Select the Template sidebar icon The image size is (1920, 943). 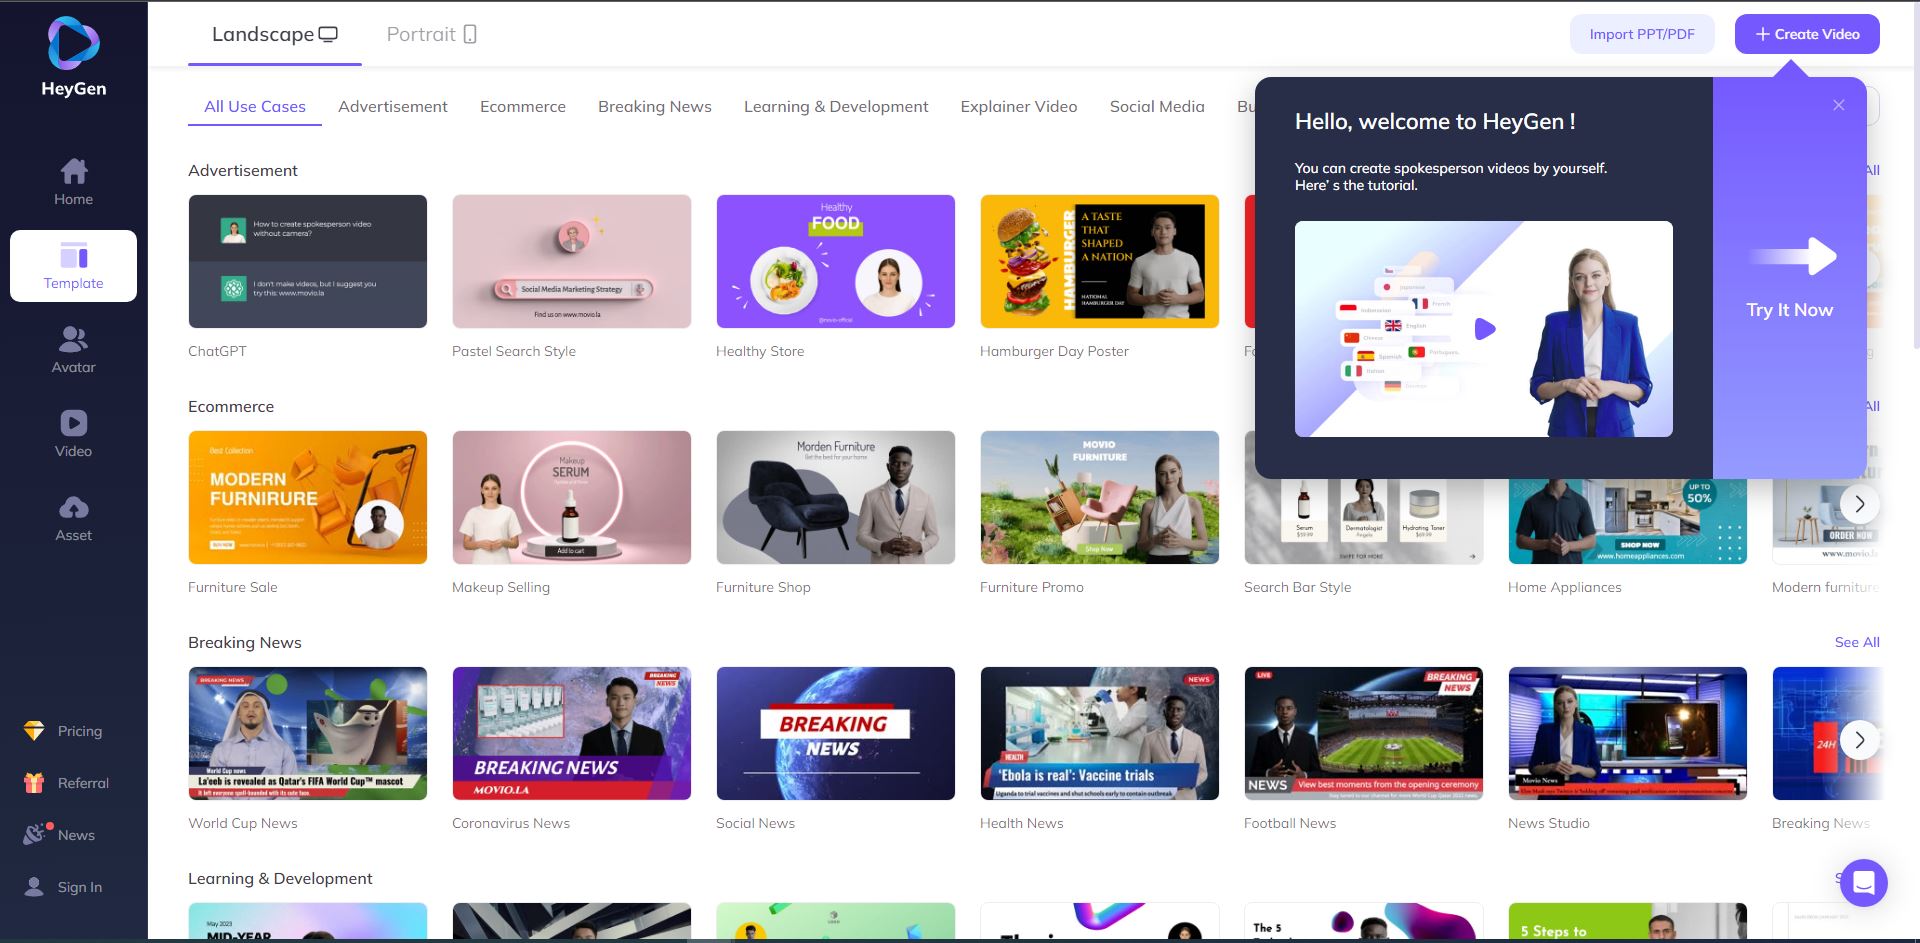tap(74, 255)
